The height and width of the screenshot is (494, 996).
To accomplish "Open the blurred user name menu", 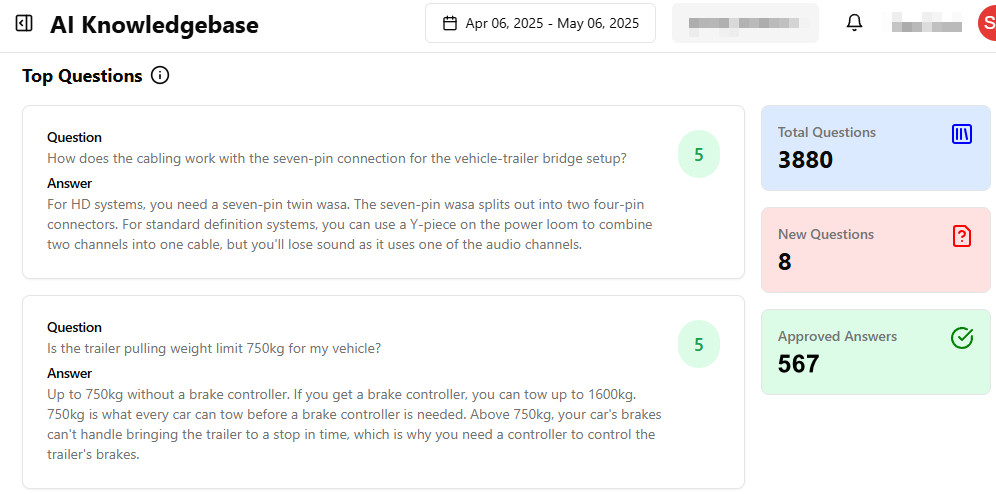I will click(x=926, y=24).
